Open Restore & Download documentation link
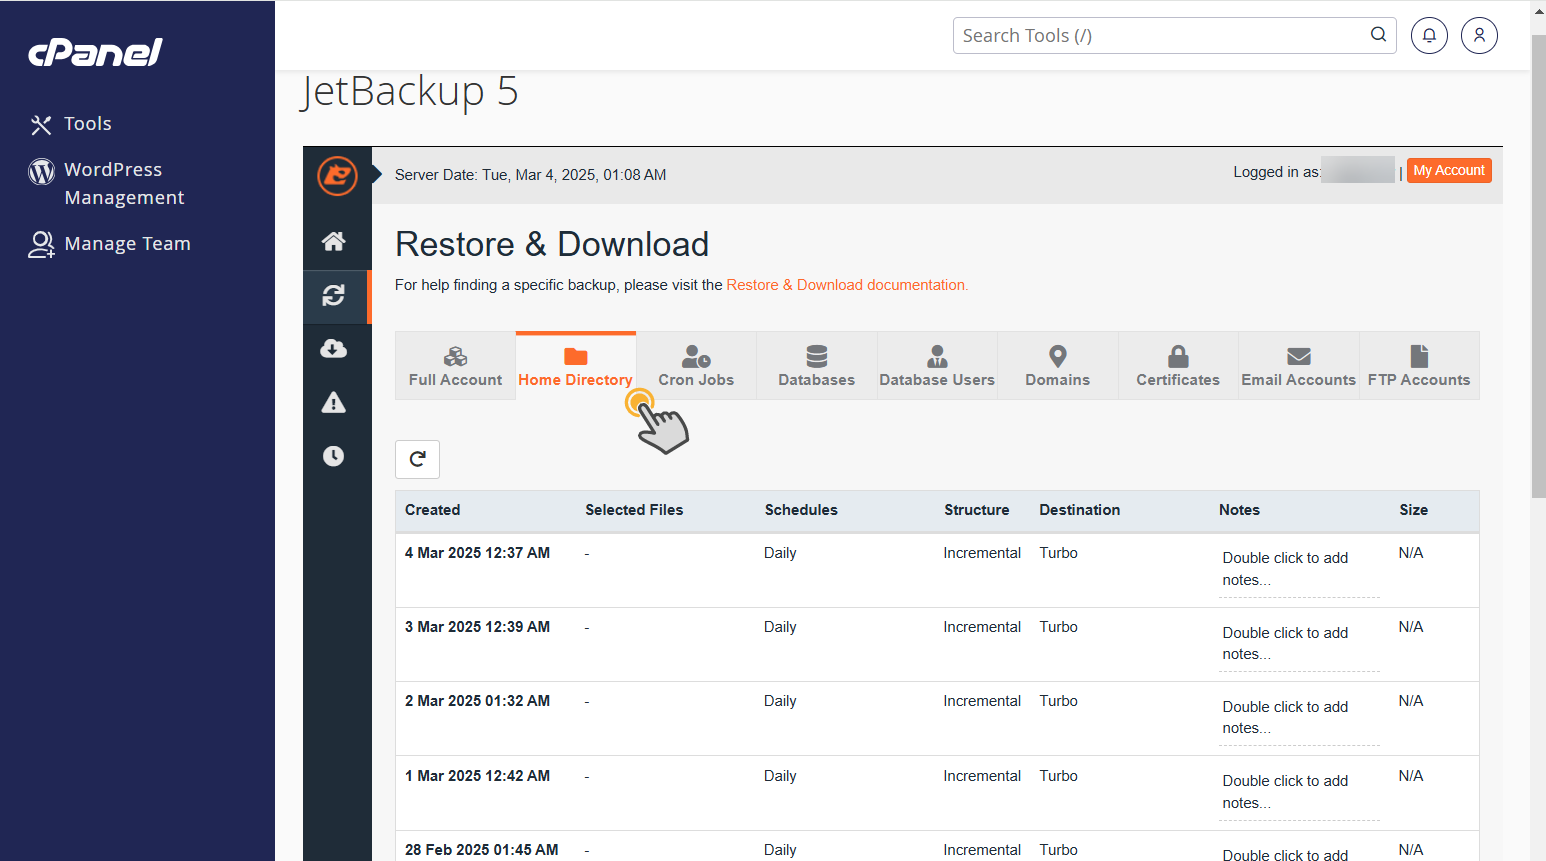 (847, 285)
